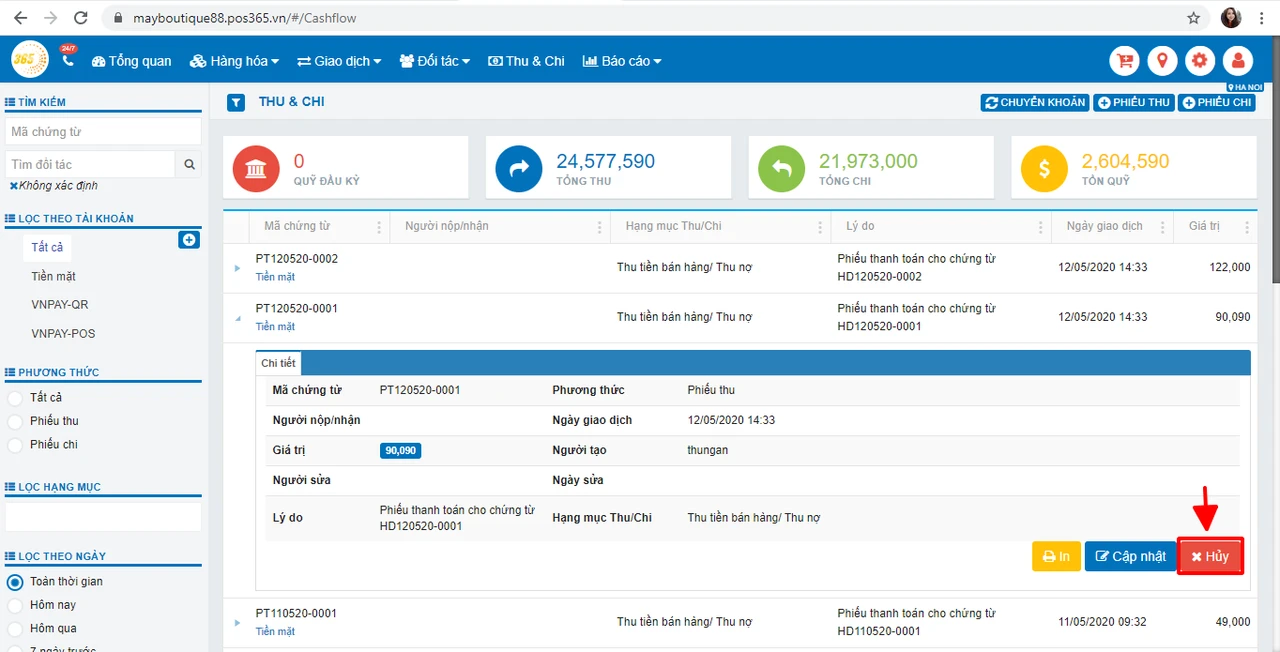The width and height of the screenshot is (1280, 652).
Task: Open the user account icon
Action: click(x=1238, y=61)
